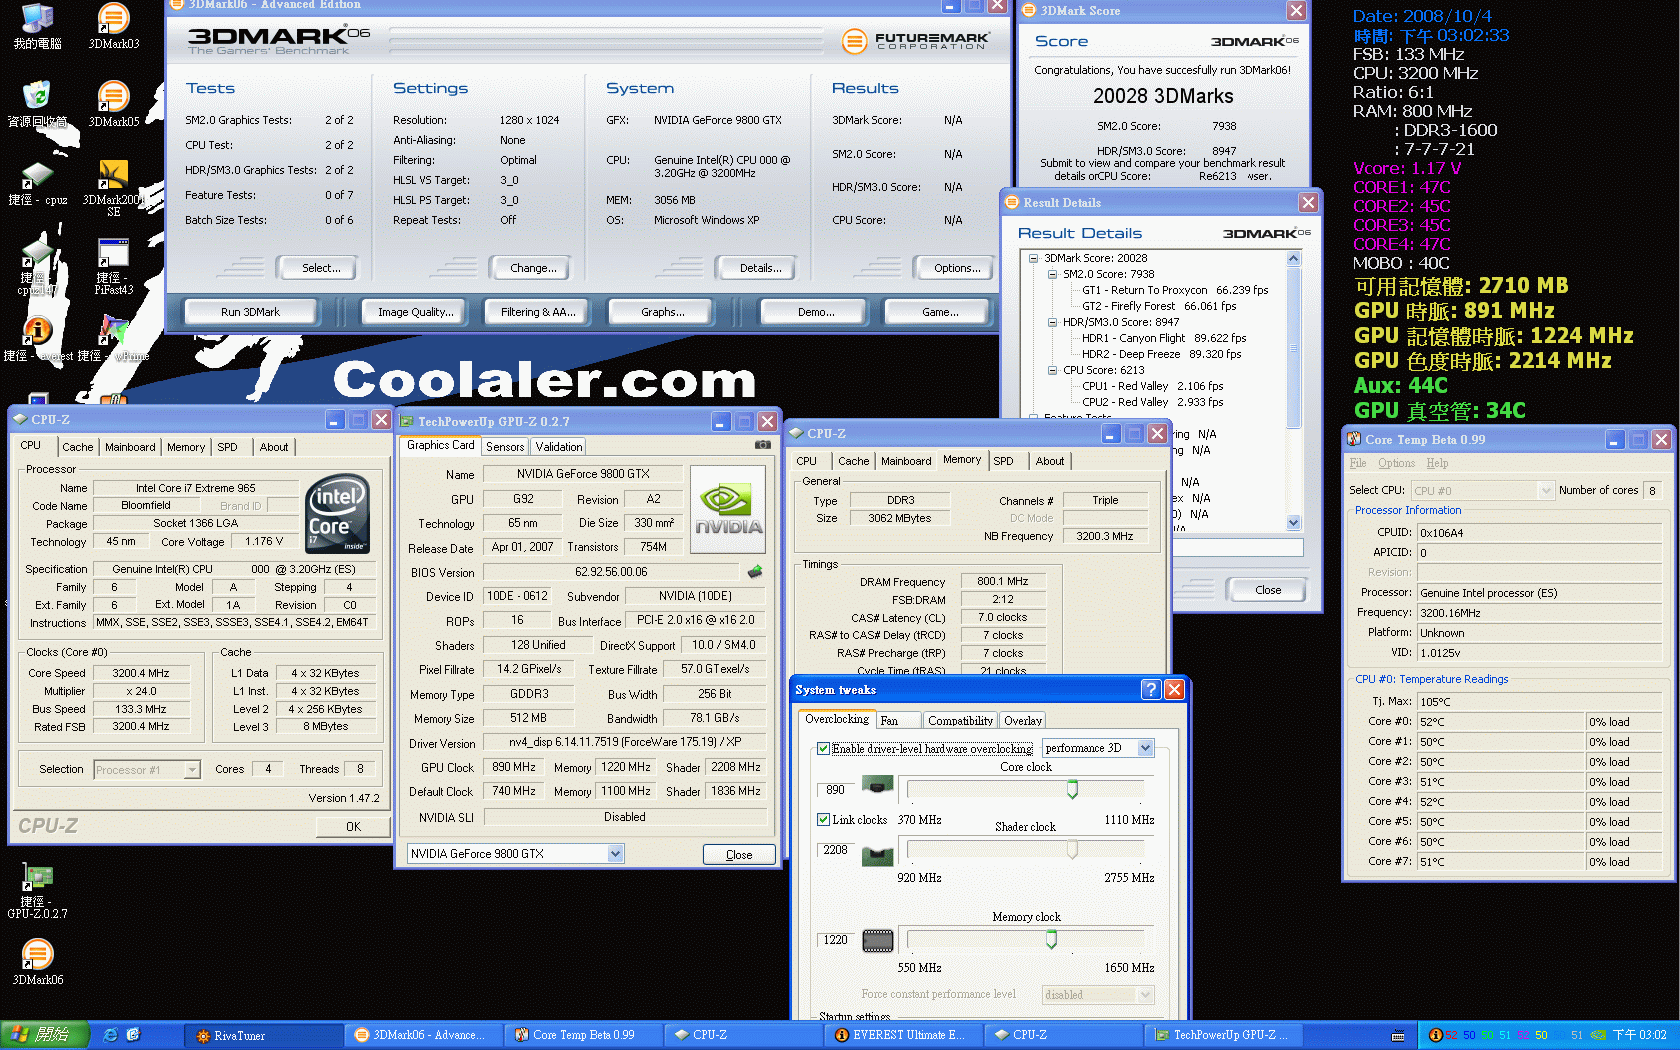The height and width of the screenshot is (1050, 1680).
Task: Open the File menu in Core Temp
Action: pos(1357,463)
